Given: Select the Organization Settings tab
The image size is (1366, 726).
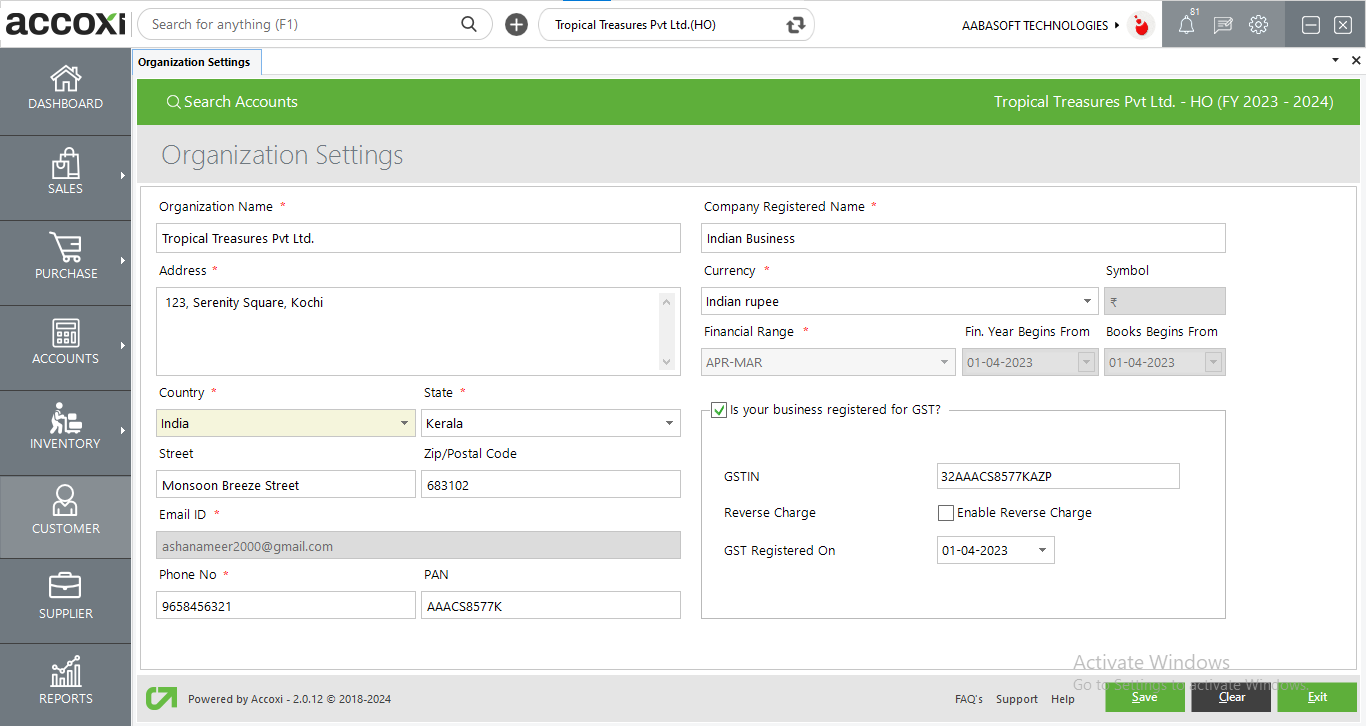Looking at the screenshot, I should click(195, 62).
